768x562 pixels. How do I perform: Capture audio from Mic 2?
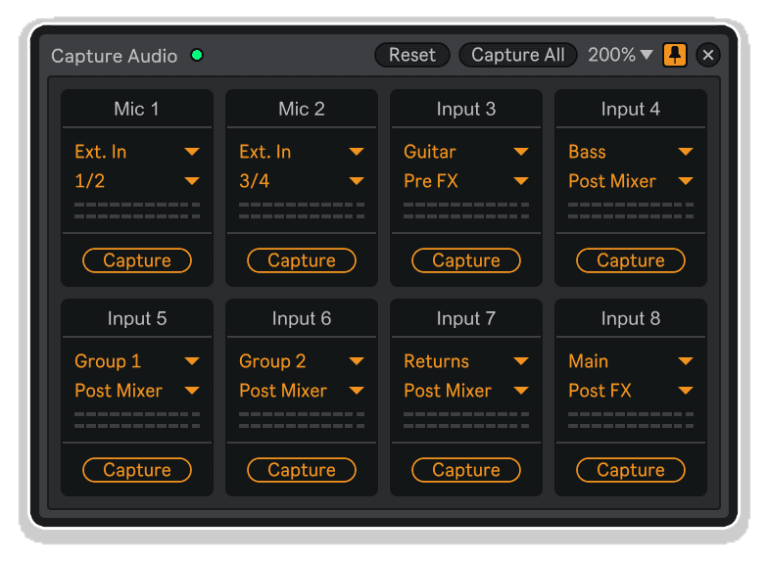[302, 260]
